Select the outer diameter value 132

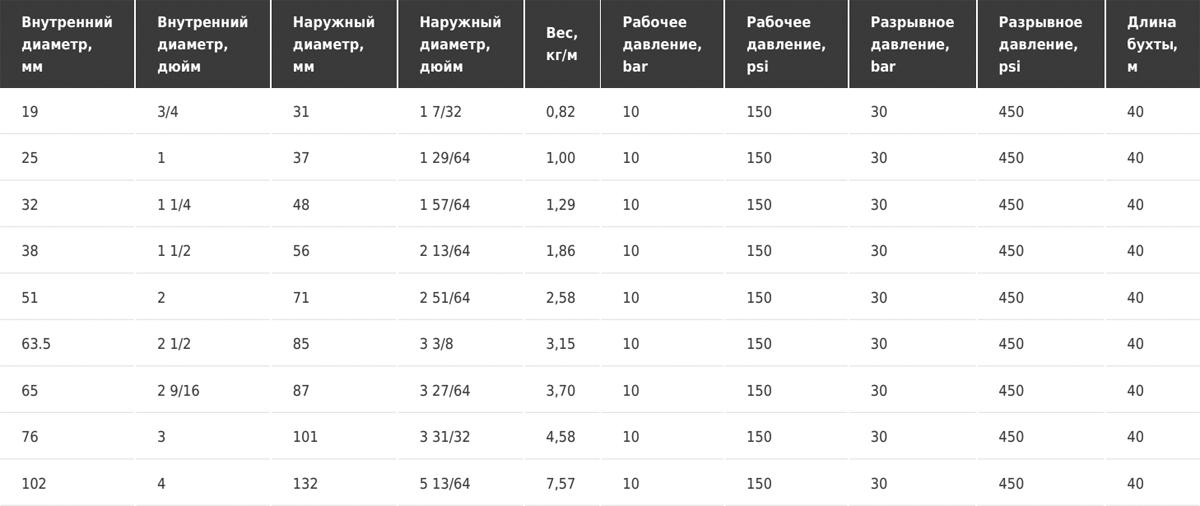pyautogui.click(x=306, y=484)
